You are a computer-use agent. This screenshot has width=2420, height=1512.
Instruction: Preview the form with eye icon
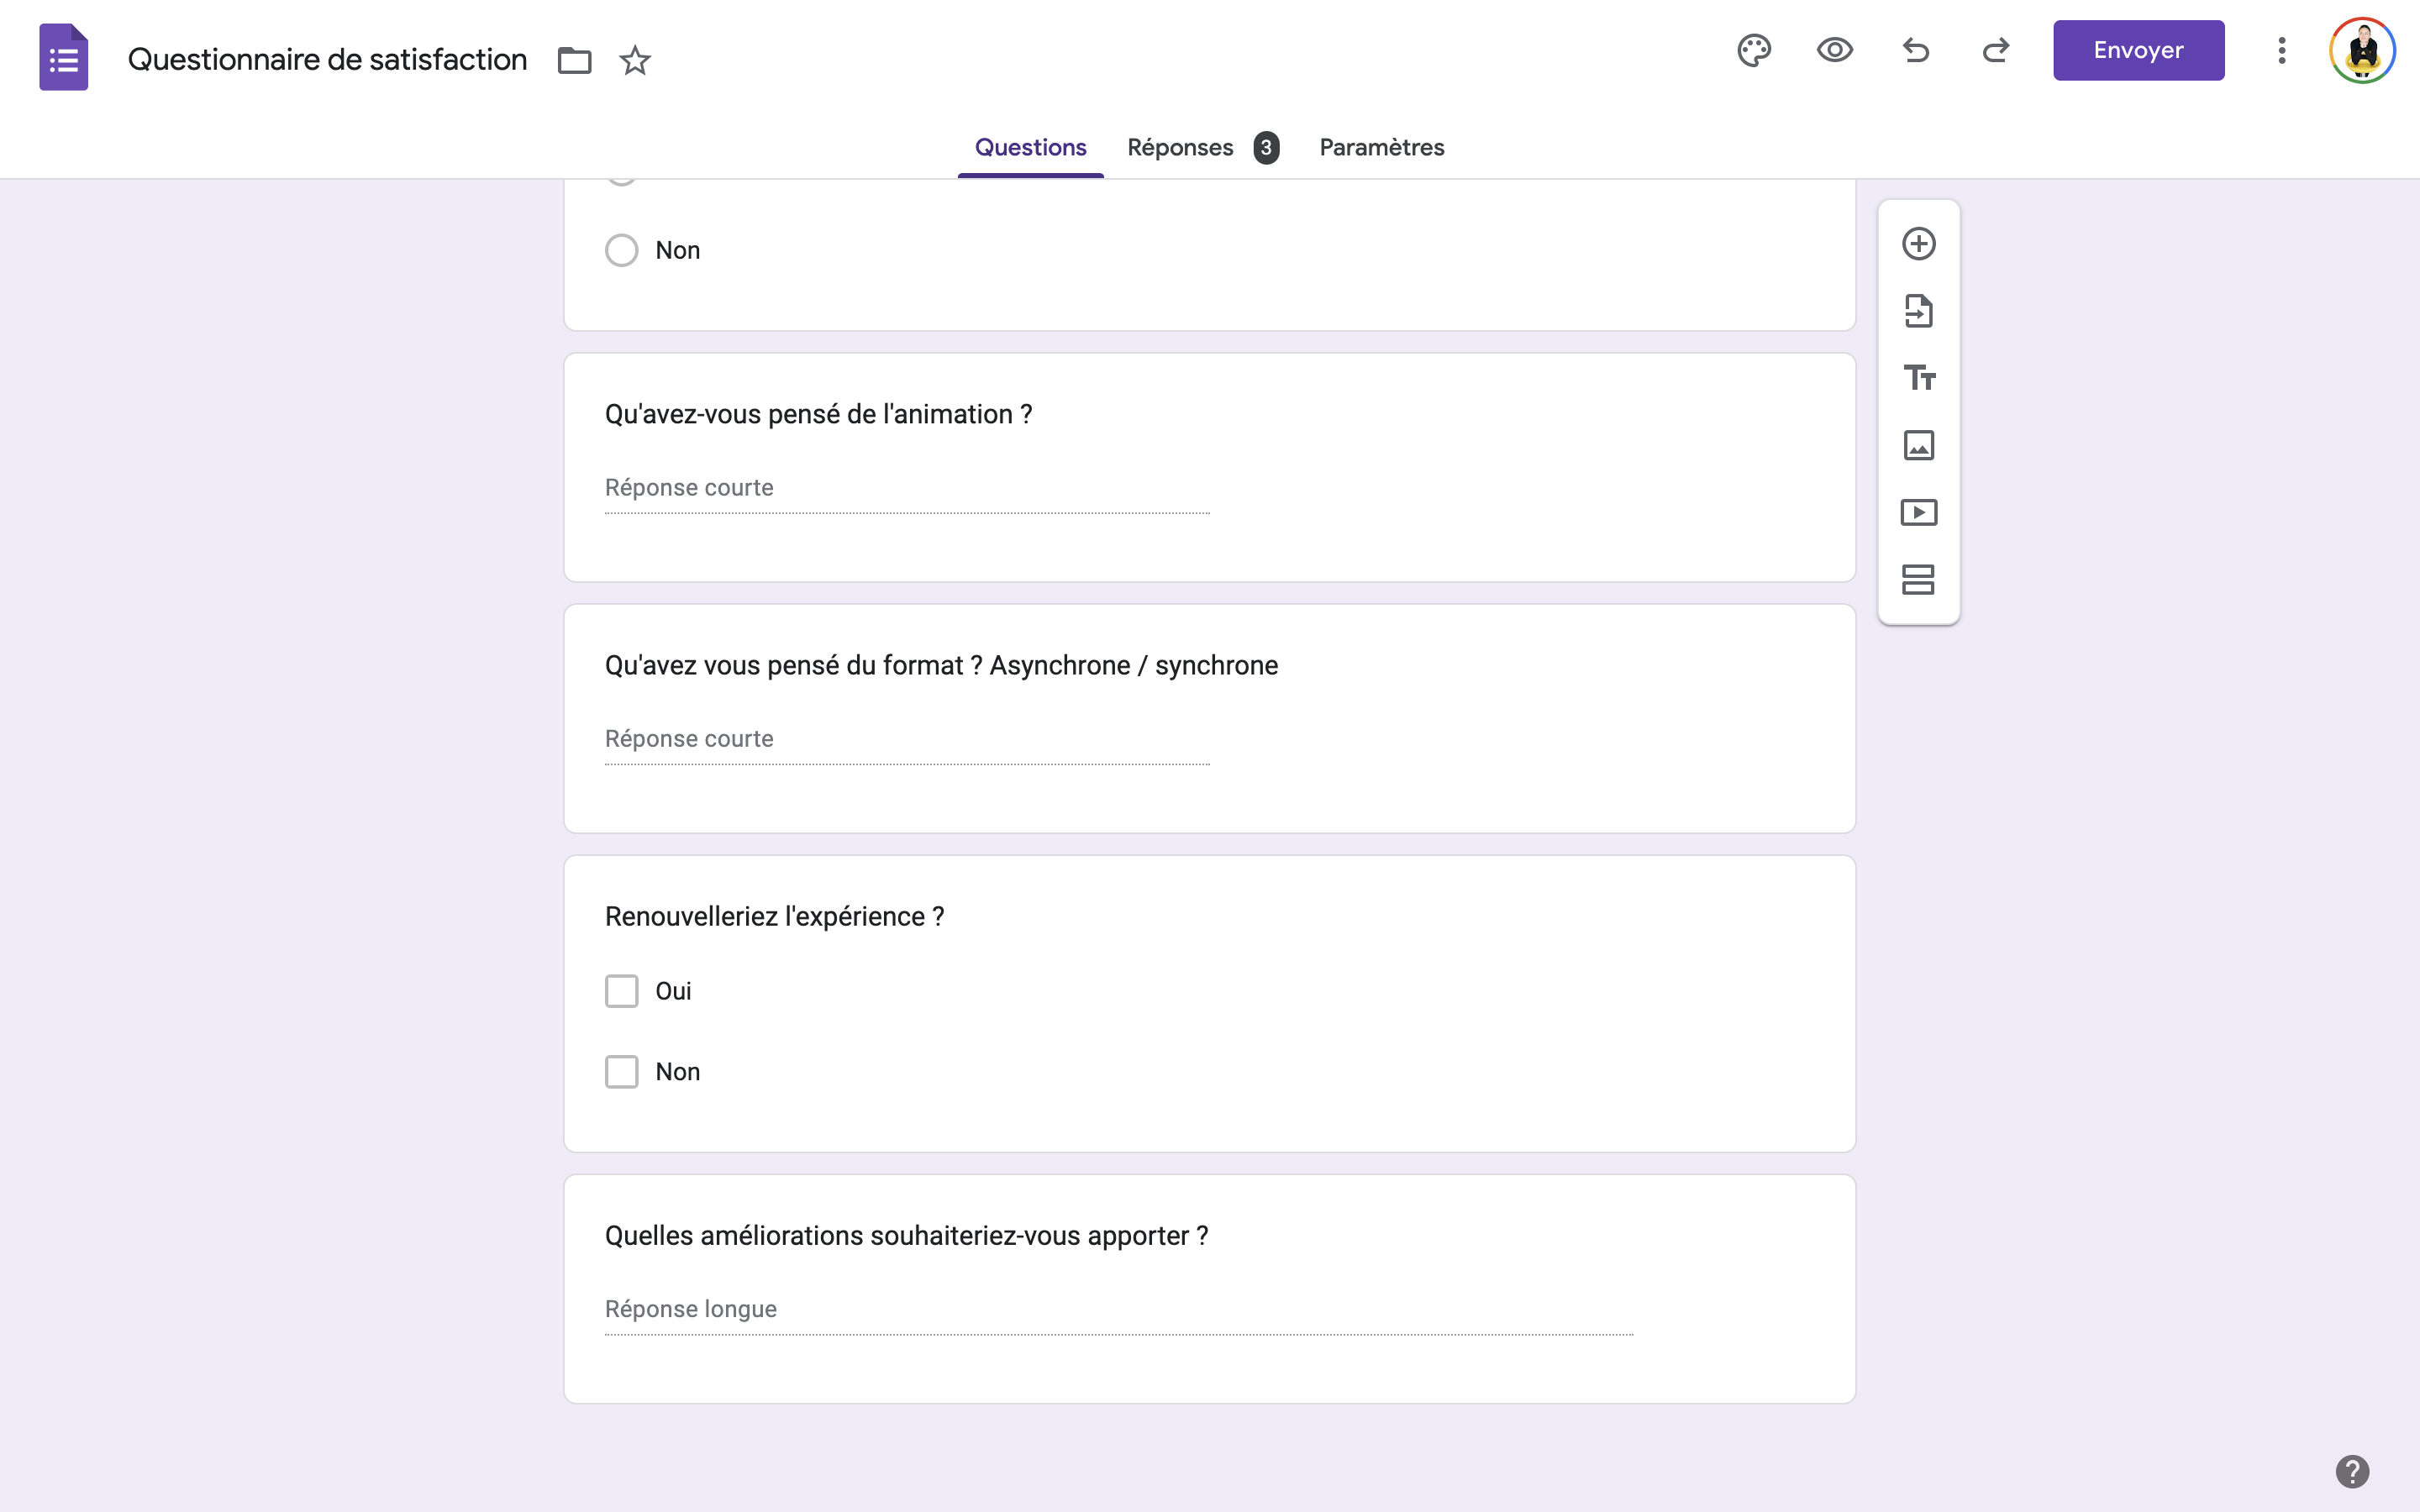[x=1834, y=50]
